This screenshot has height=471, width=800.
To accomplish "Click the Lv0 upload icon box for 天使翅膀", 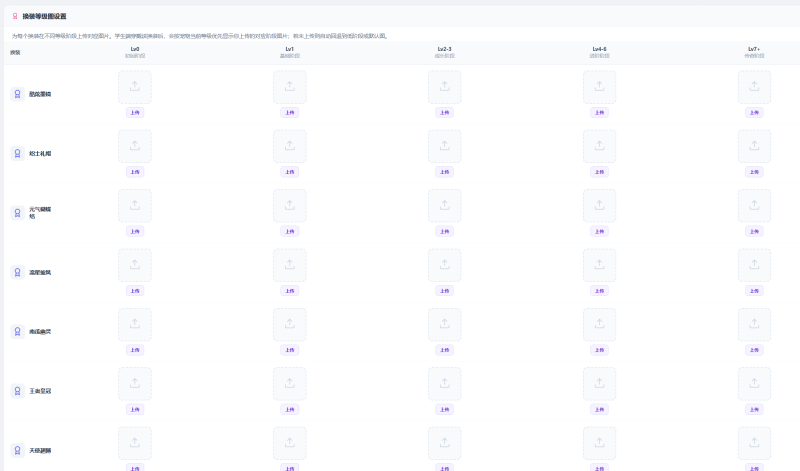I will 135,443.
